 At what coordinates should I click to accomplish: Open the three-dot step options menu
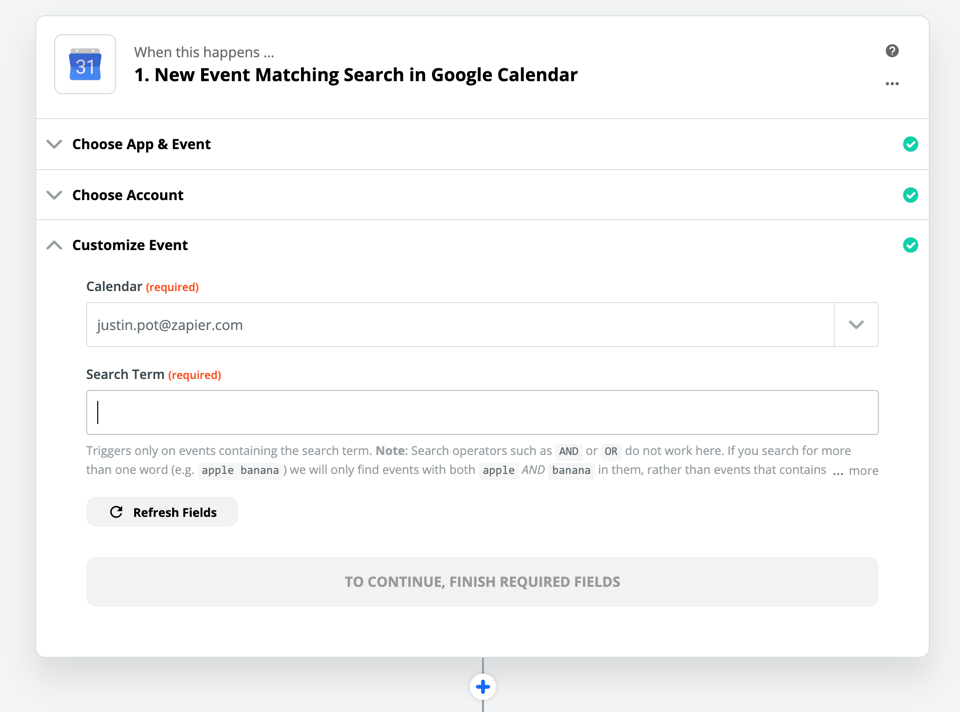point(892,83)
